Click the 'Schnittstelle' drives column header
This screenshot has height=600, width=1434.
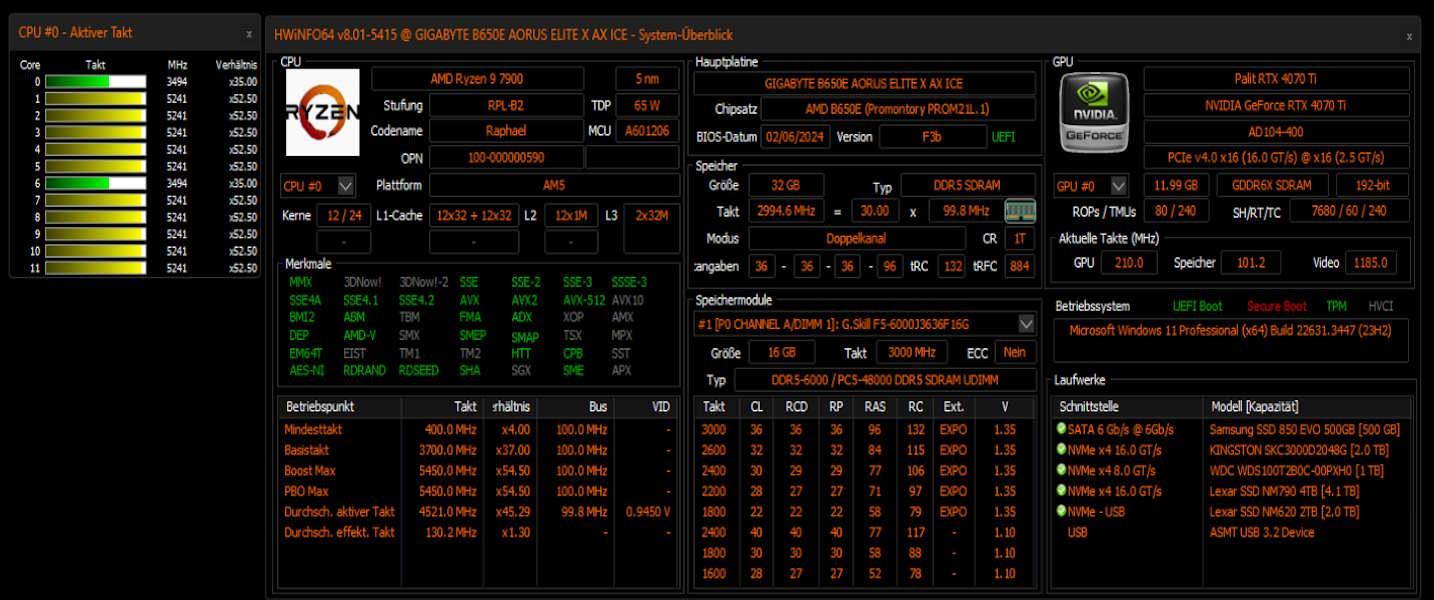coord(1128,407)
